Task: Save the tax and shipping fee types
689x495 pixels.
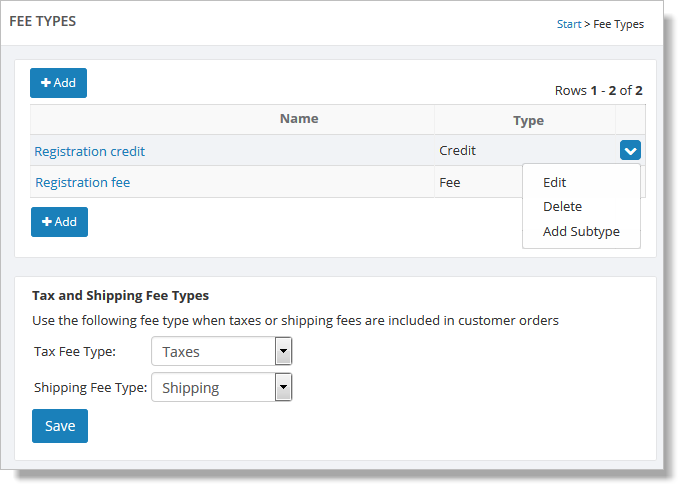Action: [60, 426]
